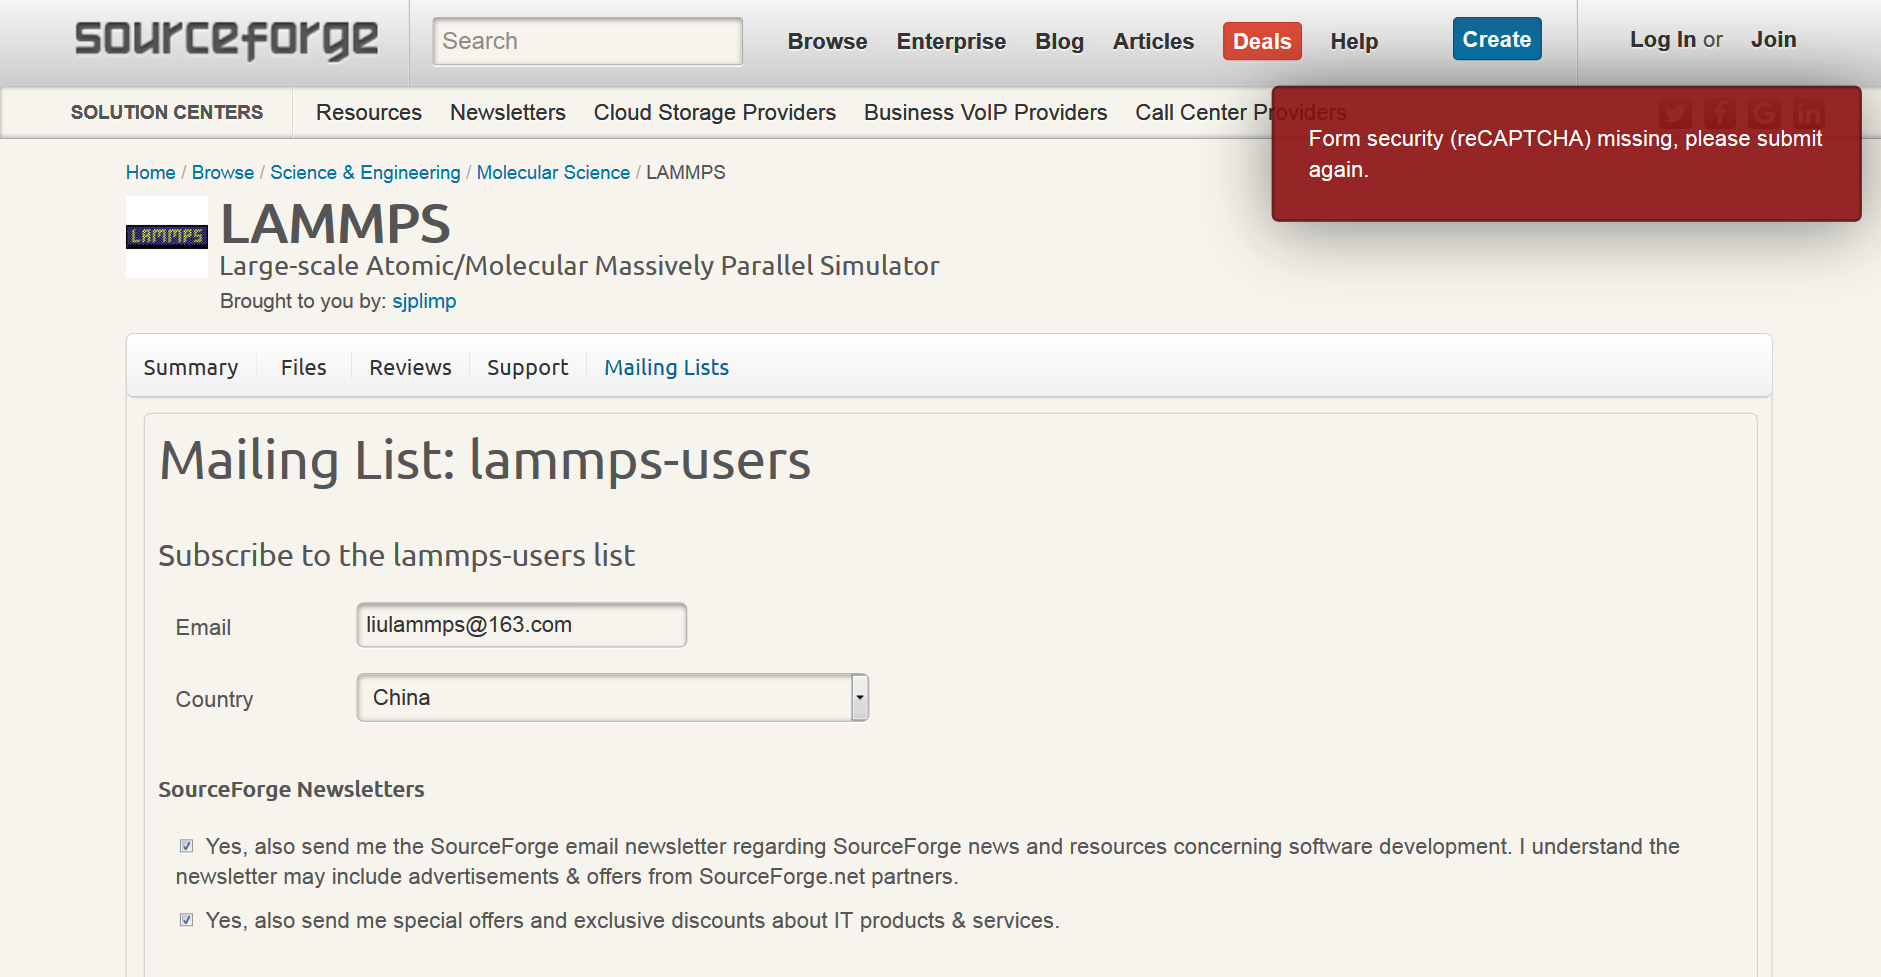Switch to the Support tab

527,367
